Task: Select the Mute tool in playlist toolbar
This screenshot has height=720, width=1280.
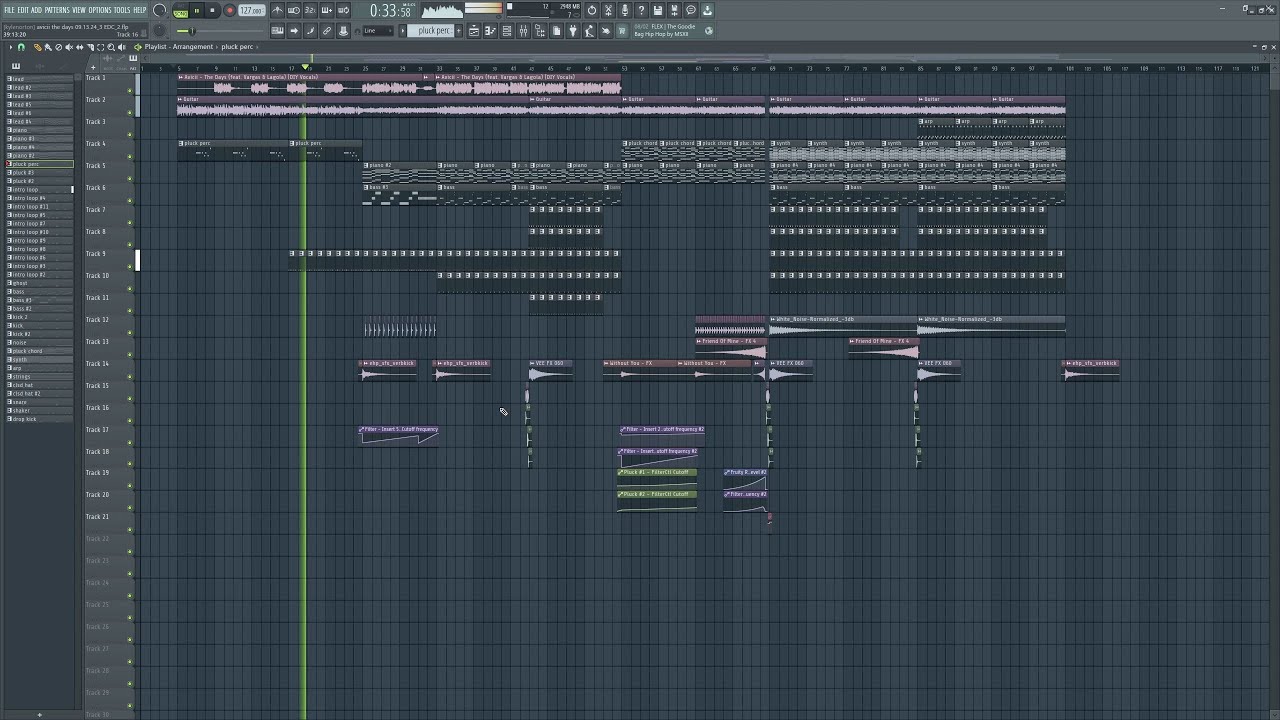Action: tap(69, 47)
